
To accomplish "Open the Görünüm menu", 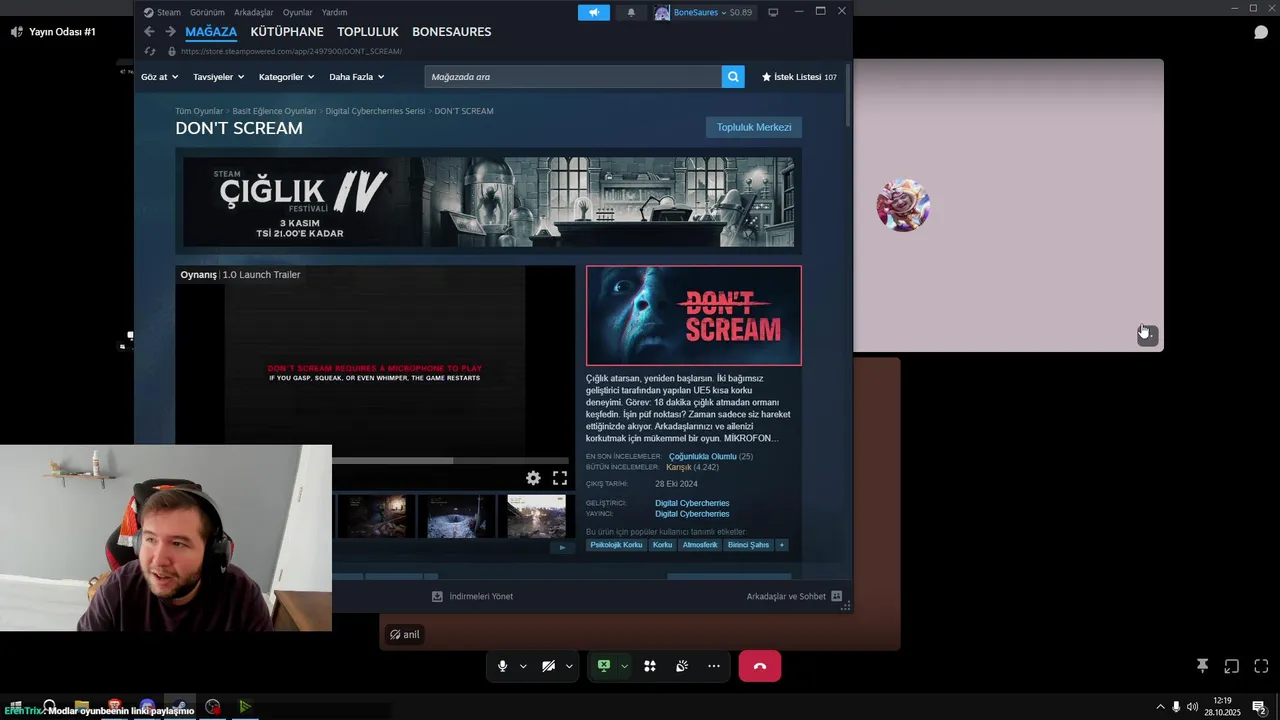I will (207, 12).
